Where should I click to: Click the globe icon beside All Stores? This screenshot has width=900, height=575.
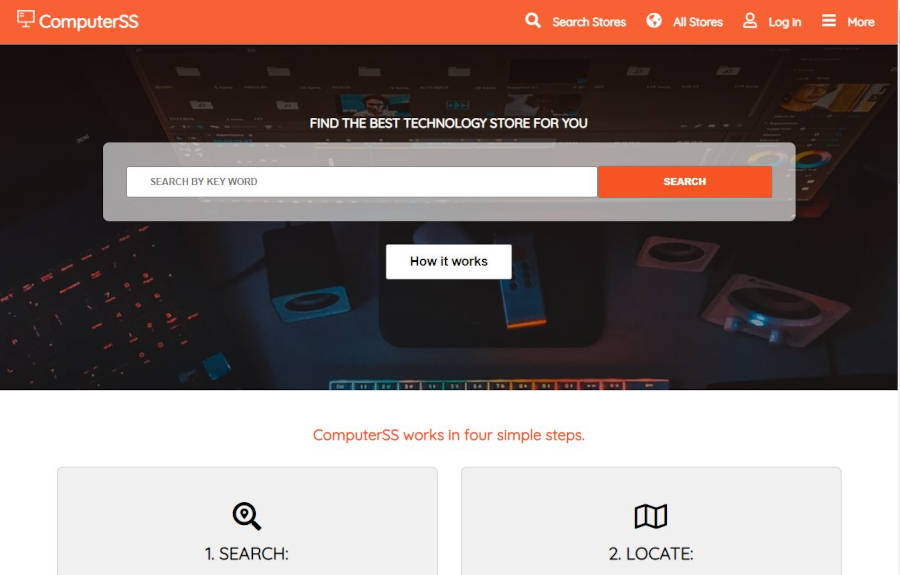click(x=654, y=21)
